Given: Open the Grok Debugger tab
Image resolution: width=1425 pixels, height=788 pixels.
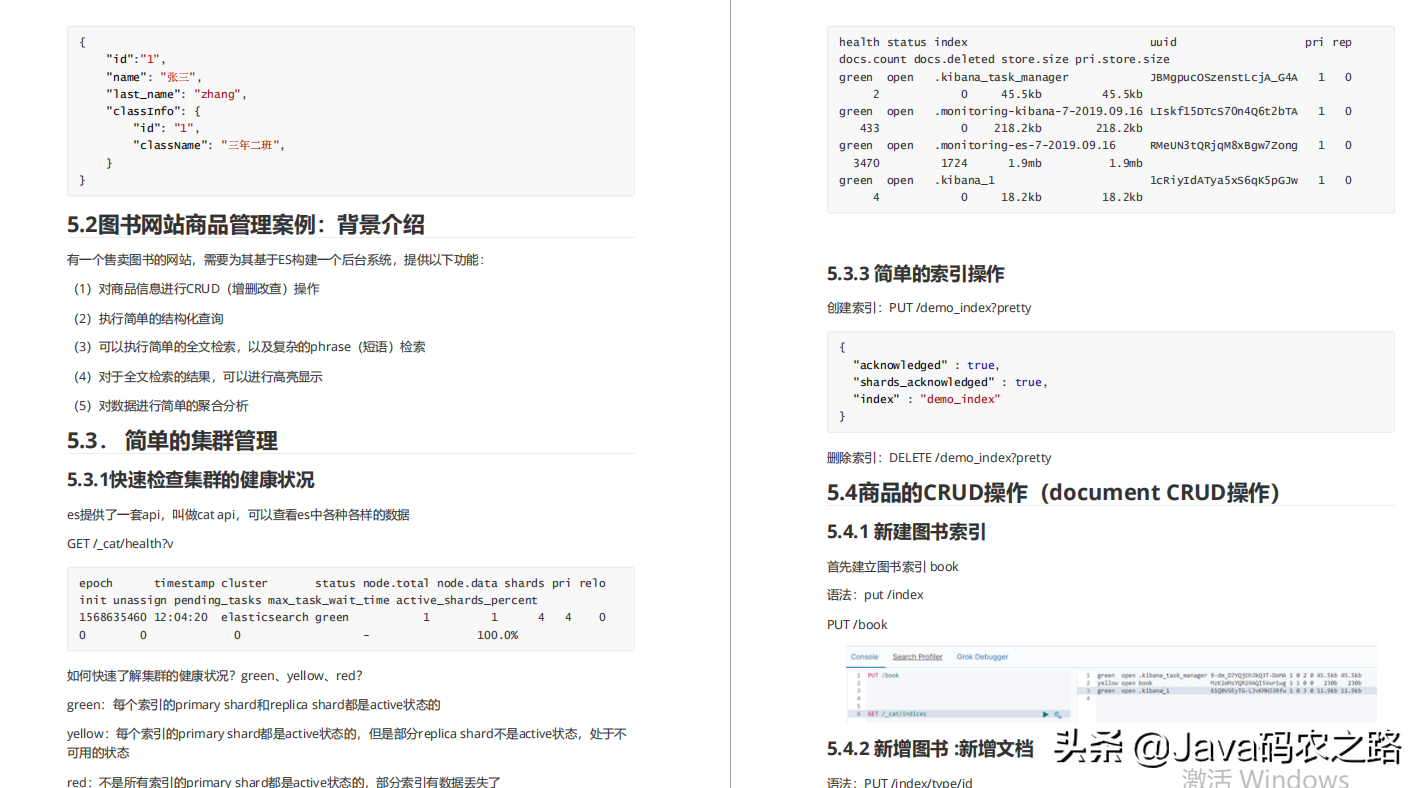Looking at the screenshot, I should point(982,657).
